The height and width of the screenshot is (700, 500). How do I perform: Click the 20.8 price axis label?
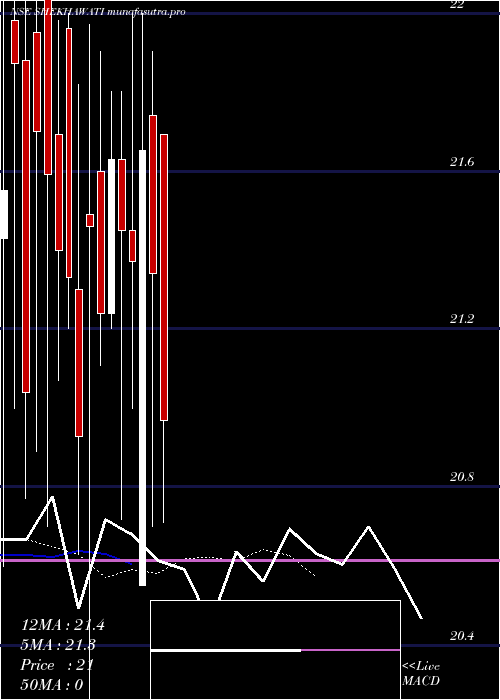tap(462, 477)
